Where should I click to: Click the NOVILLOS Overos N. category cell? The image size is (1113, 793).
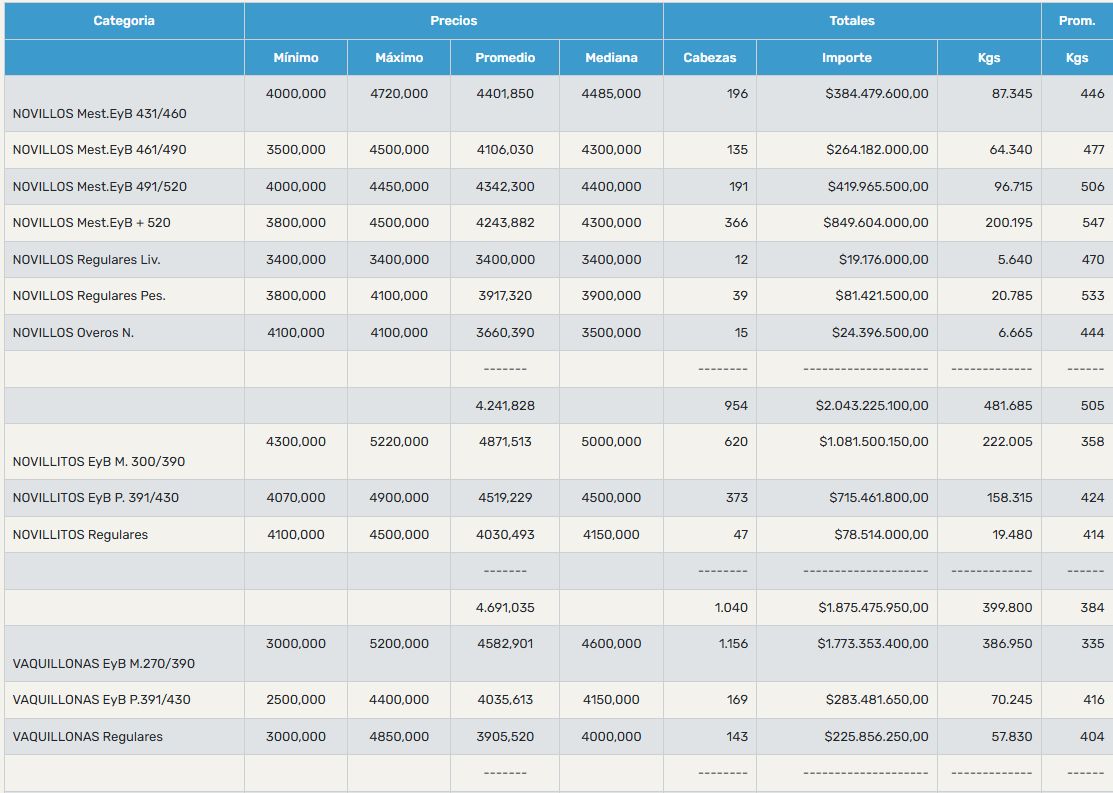124,332
